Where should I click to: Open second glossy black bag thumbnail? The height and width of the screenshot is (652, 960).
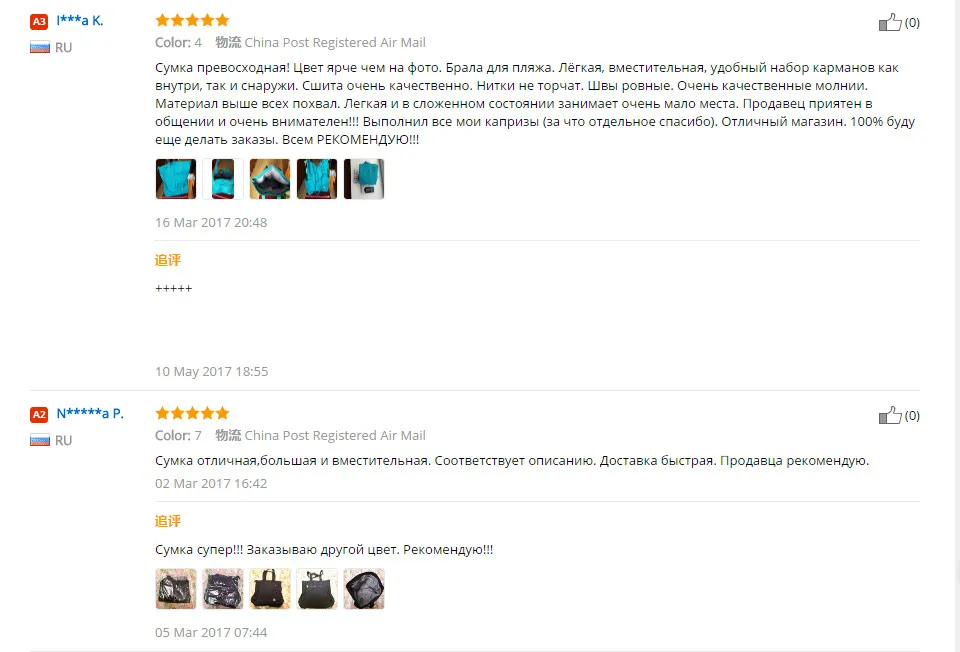[223, 589]
